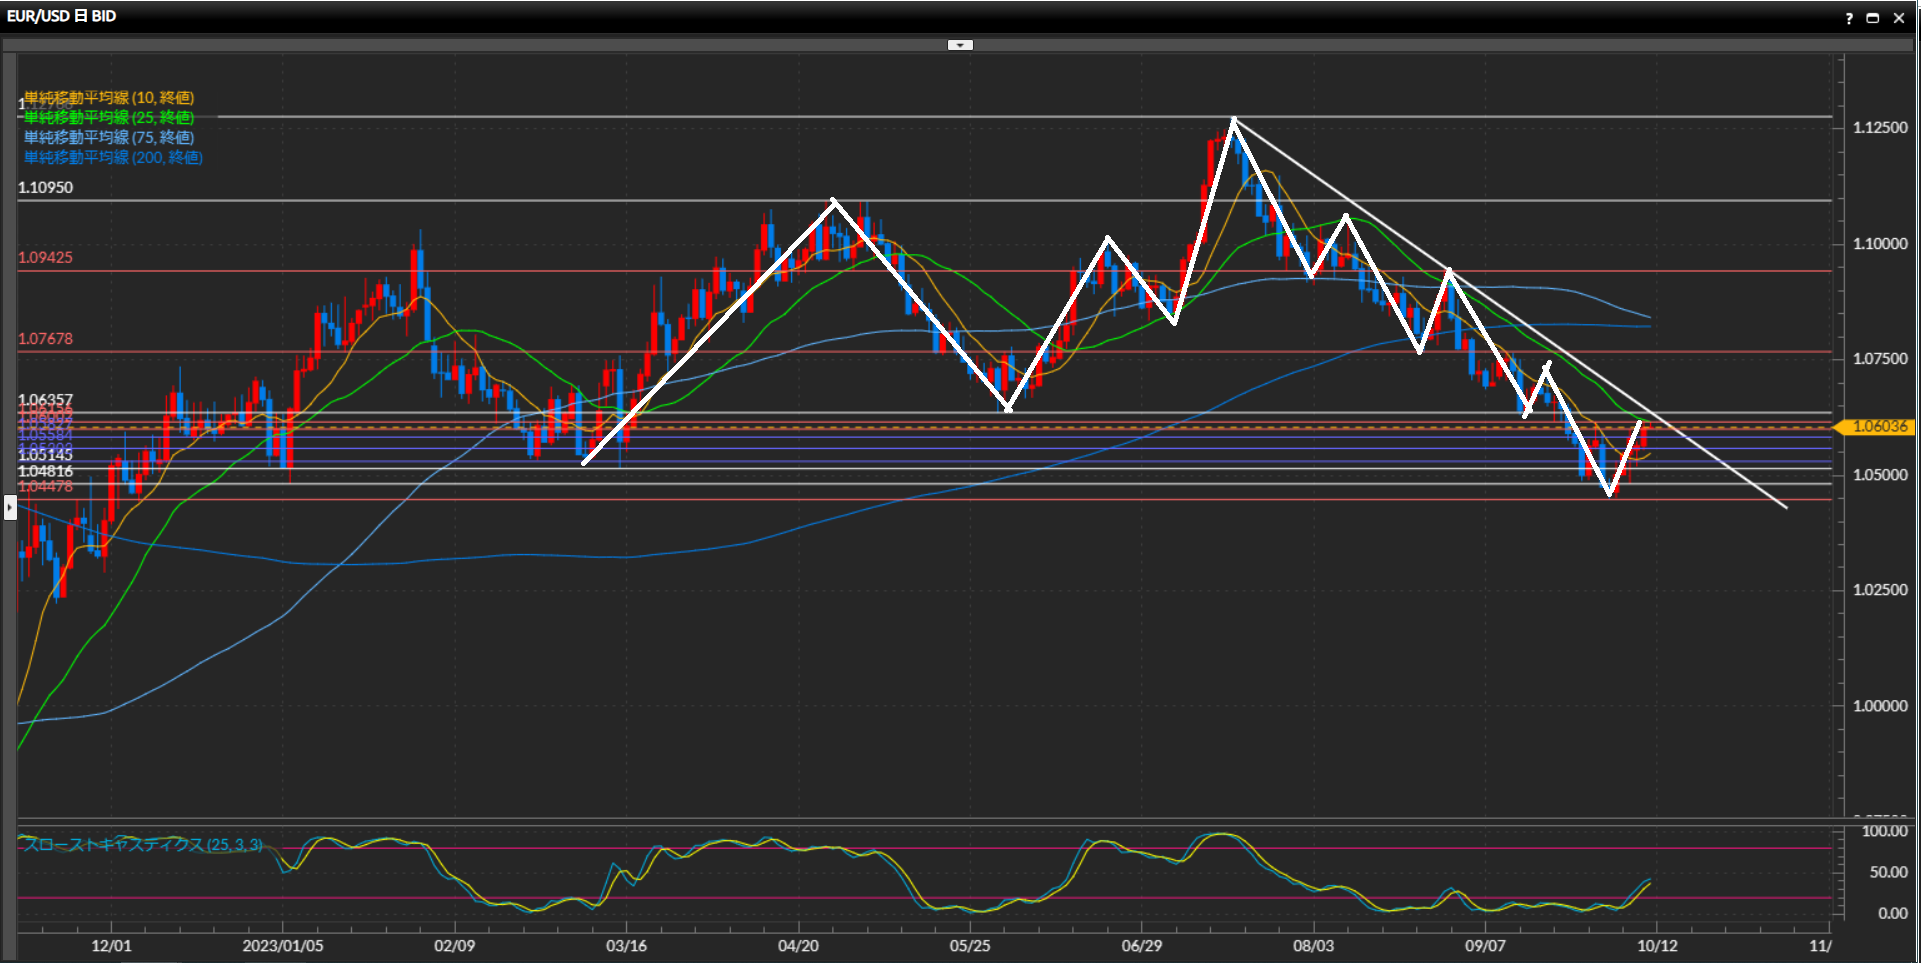The height and width of the screenshot is (963, 1921).
Task: Close the EUR/USD chart window
Action: (1899, 18)
